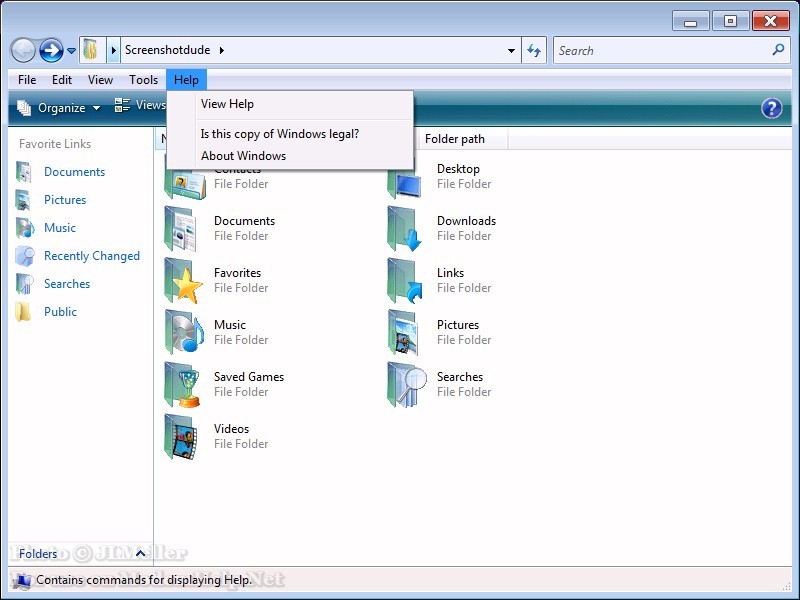
Task: Click the Documents folder name in file list
Action: pos(244,221)
